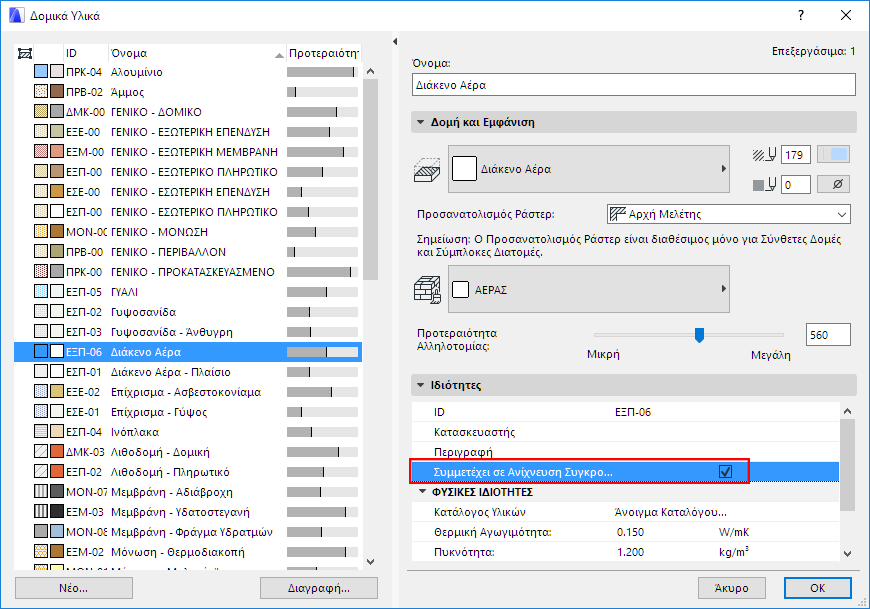
Task: Click fill swatch of Μεμβράνη - Αδιάβροχη
Action: 41,491
